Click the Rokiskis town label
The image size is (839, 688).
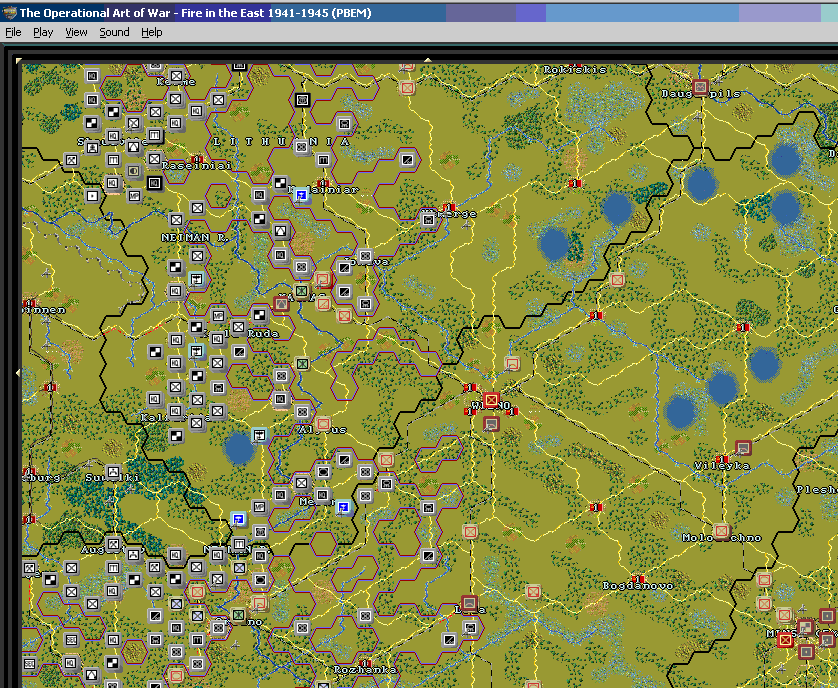click(x=575, y=70)
